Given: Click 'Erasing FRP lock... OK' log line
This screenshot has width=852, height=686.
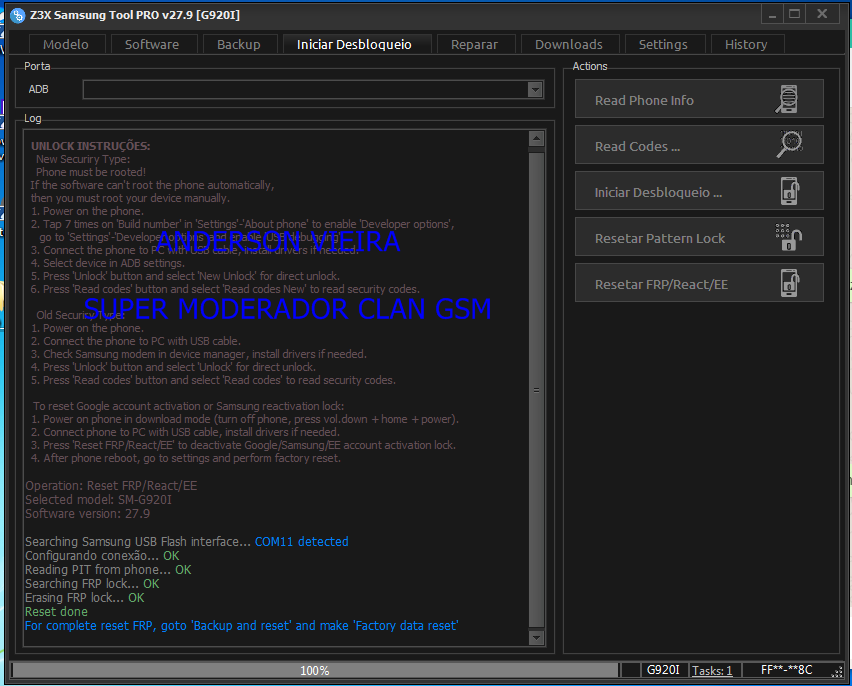Looking at the screenshot, I should (85, 598).
